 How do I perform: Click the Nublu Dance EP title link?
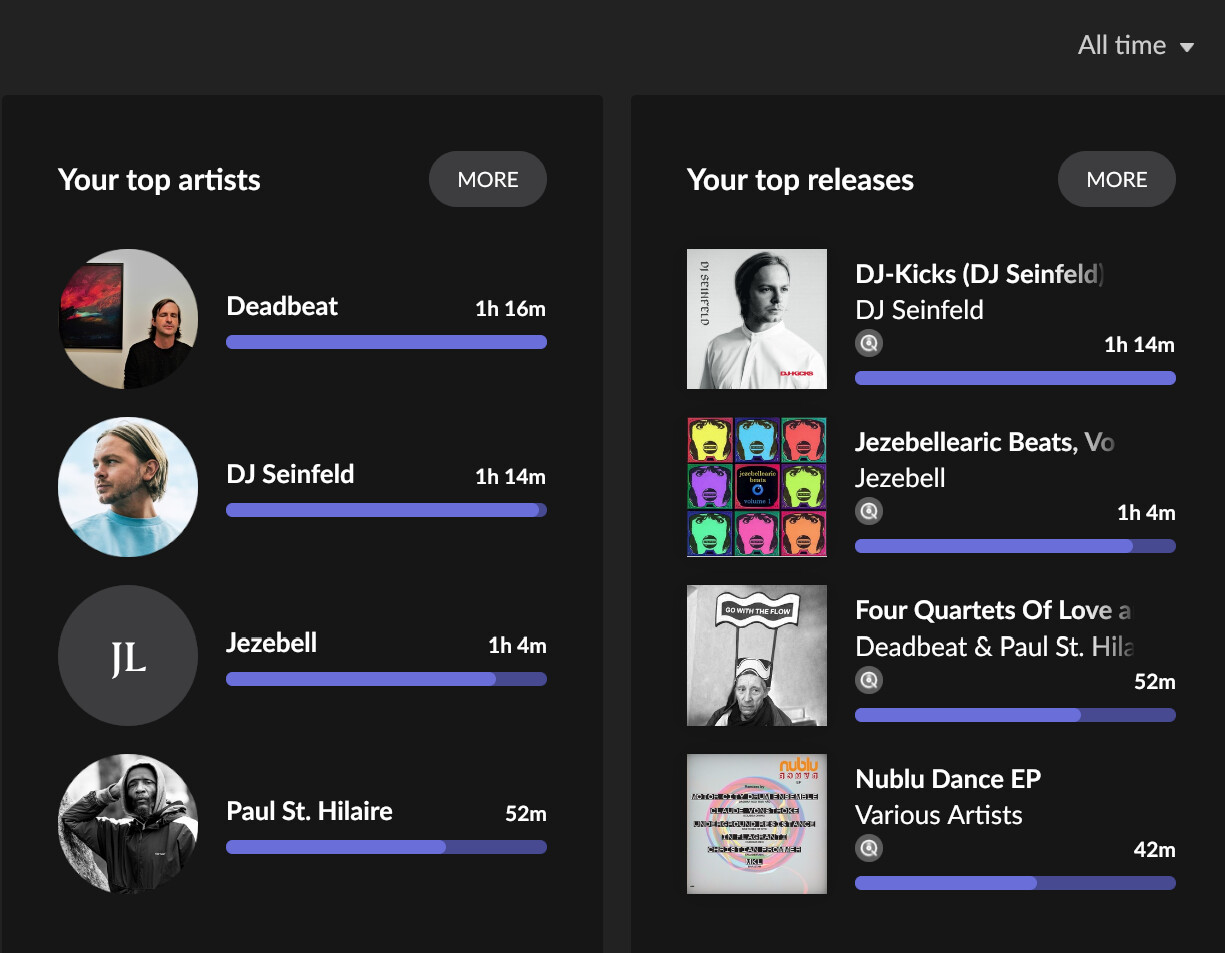coord(948,778)
